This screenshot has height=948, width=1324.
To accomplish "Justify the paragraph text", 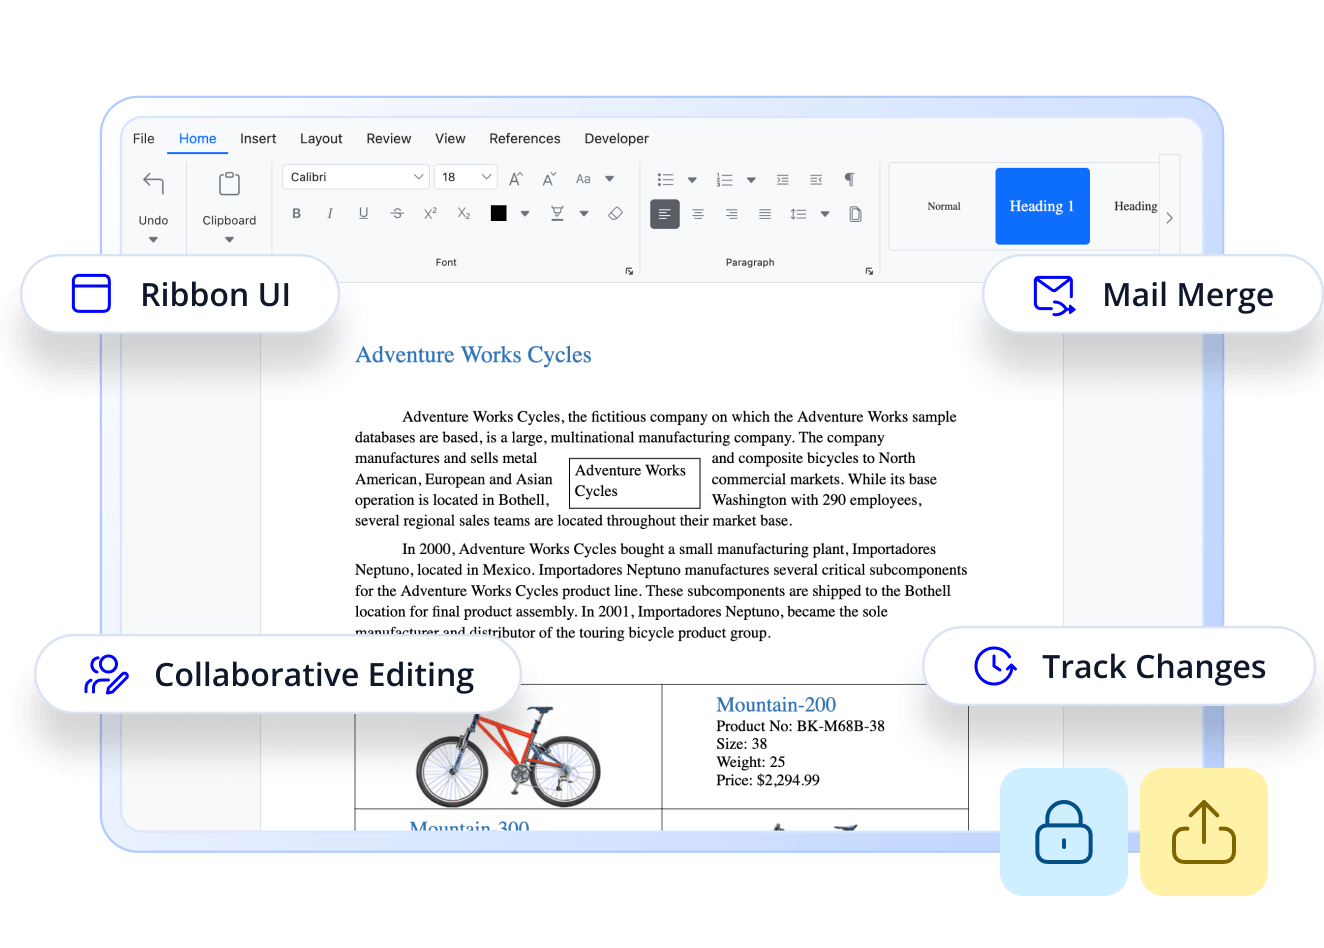I will click(x=765, y=214).
